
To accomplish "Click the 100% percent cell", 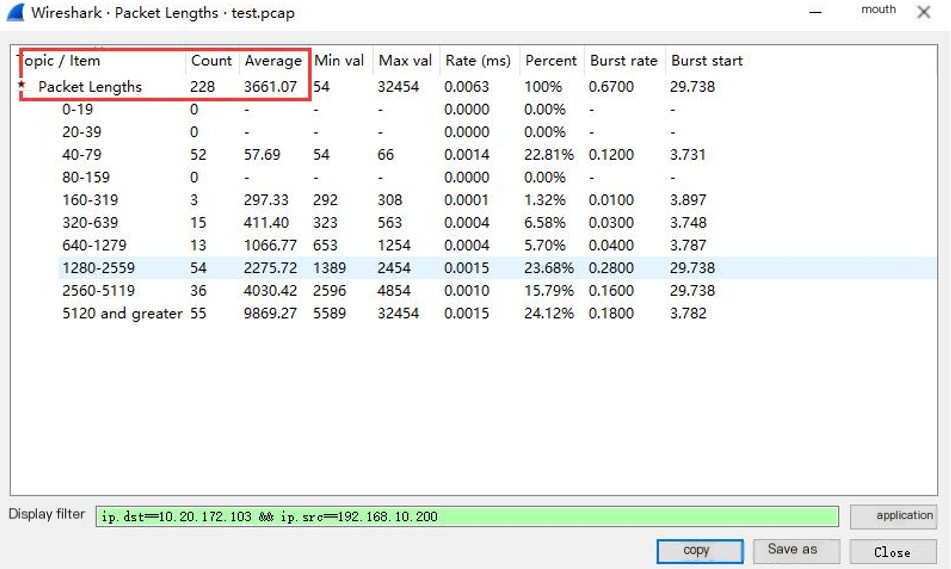I will pos(543,87).
